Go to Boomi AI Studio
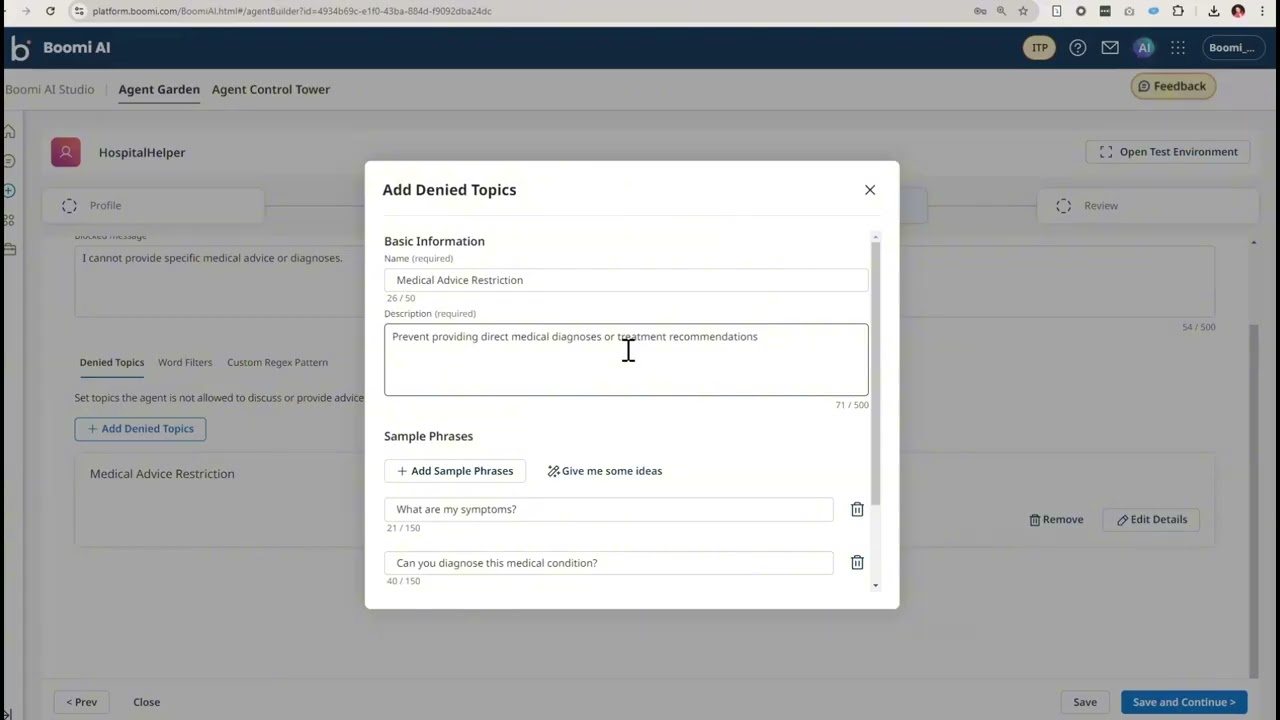 49,90
